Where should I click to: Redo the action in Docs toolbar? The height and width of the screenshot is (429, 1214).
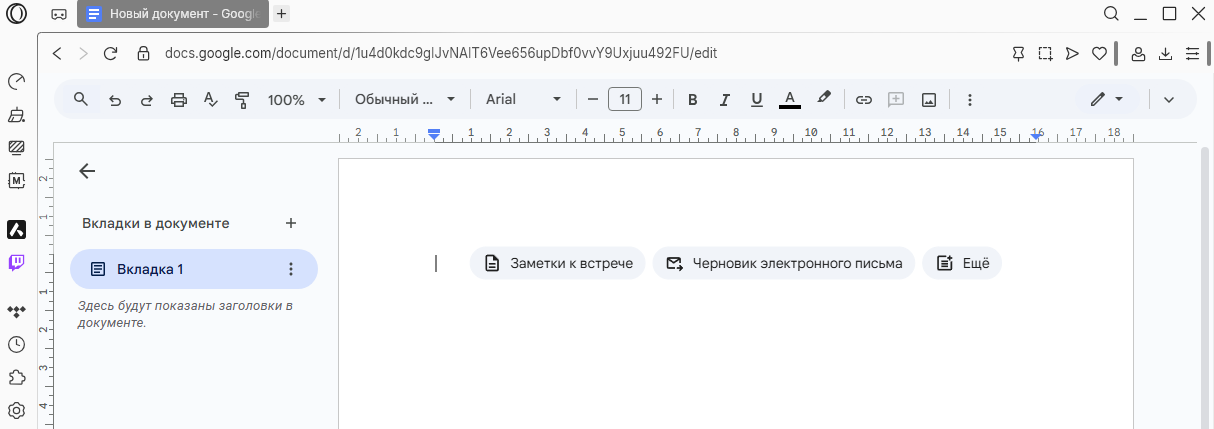(x=146, y=99)
